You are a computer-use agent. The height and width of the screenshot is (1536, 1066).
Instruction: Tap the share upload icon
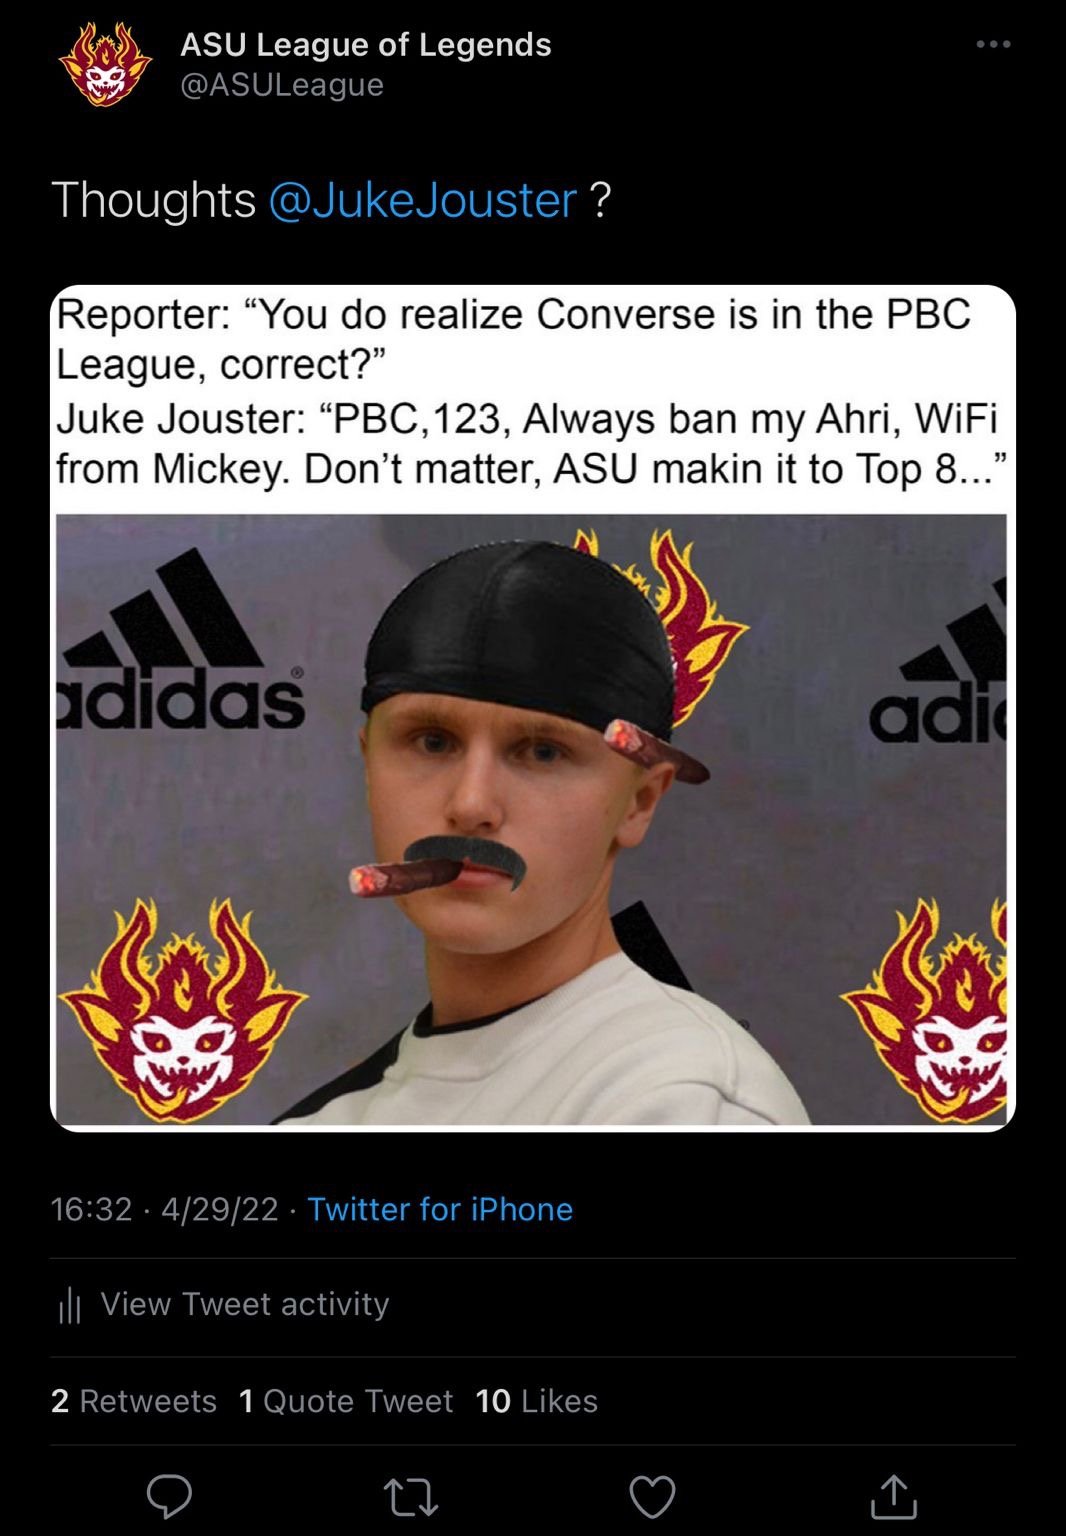[x=893, y=1496]
